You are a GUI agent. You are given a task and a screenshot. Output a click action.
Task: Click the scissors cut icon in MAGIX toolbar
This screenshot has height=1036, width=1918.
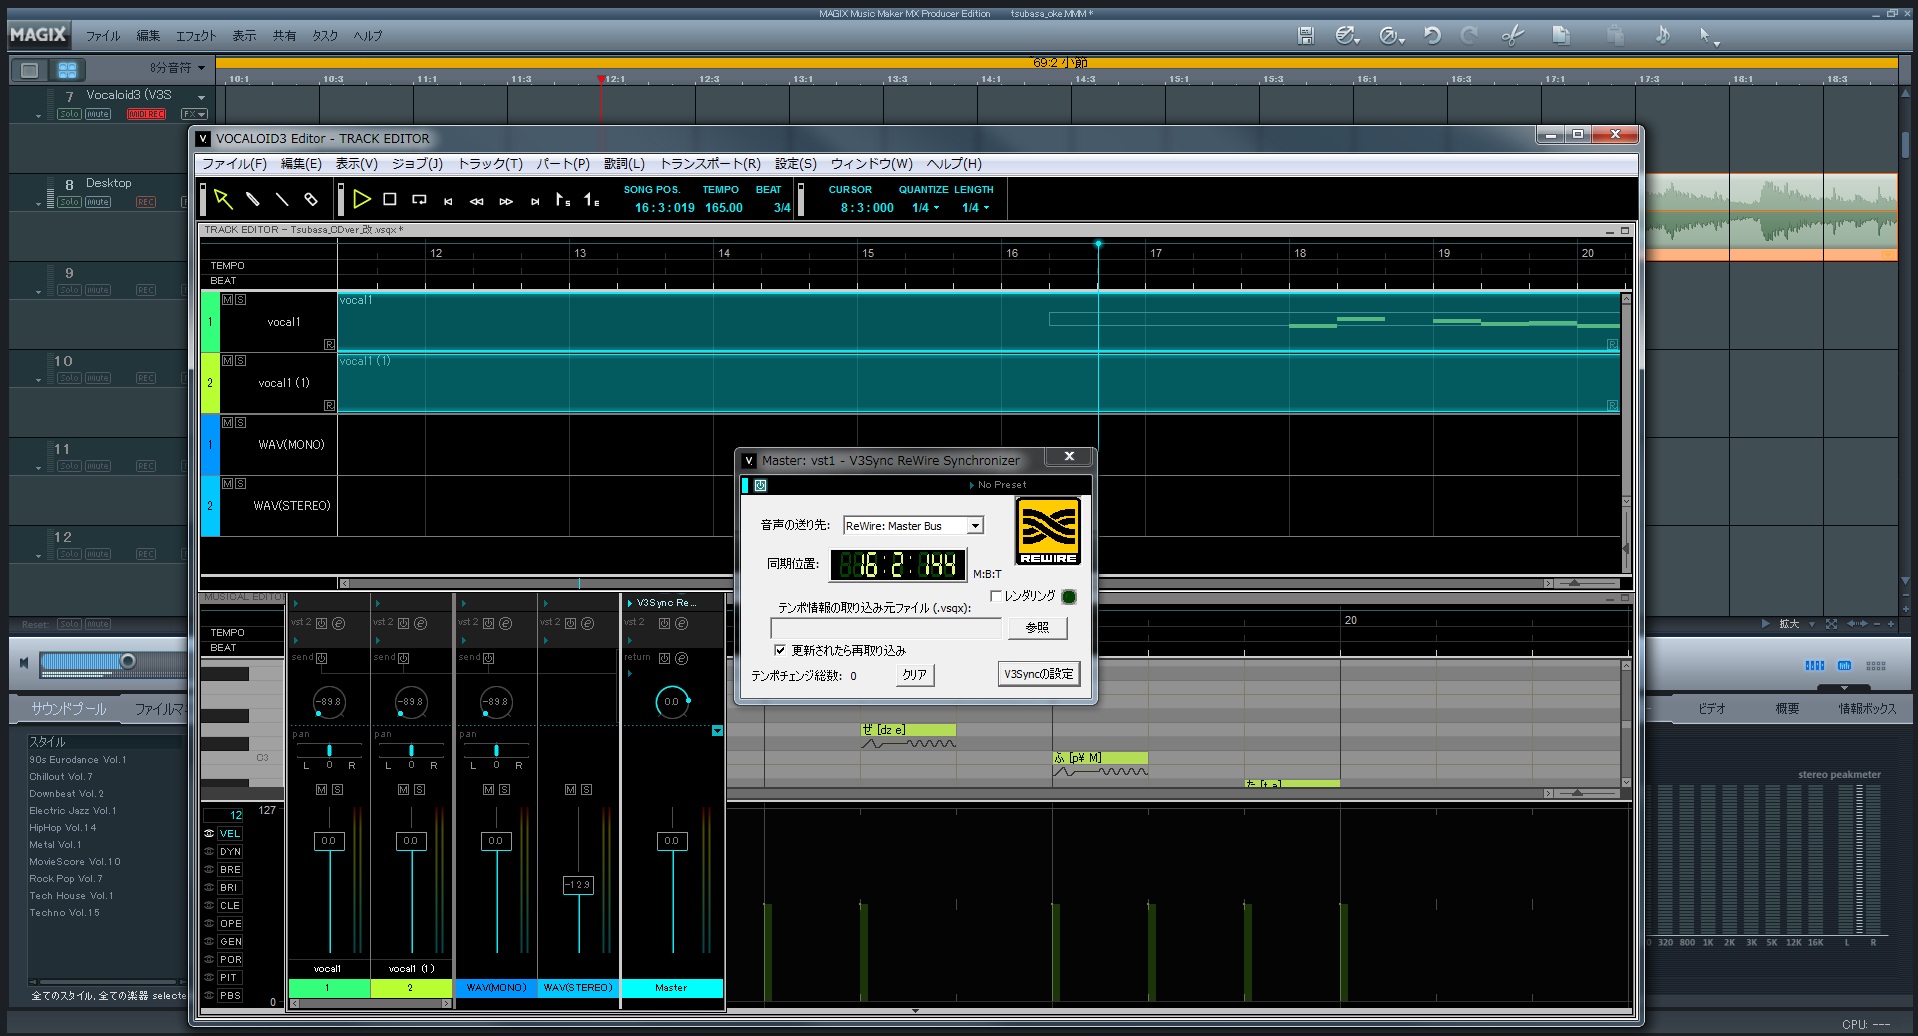[1512, 35]
